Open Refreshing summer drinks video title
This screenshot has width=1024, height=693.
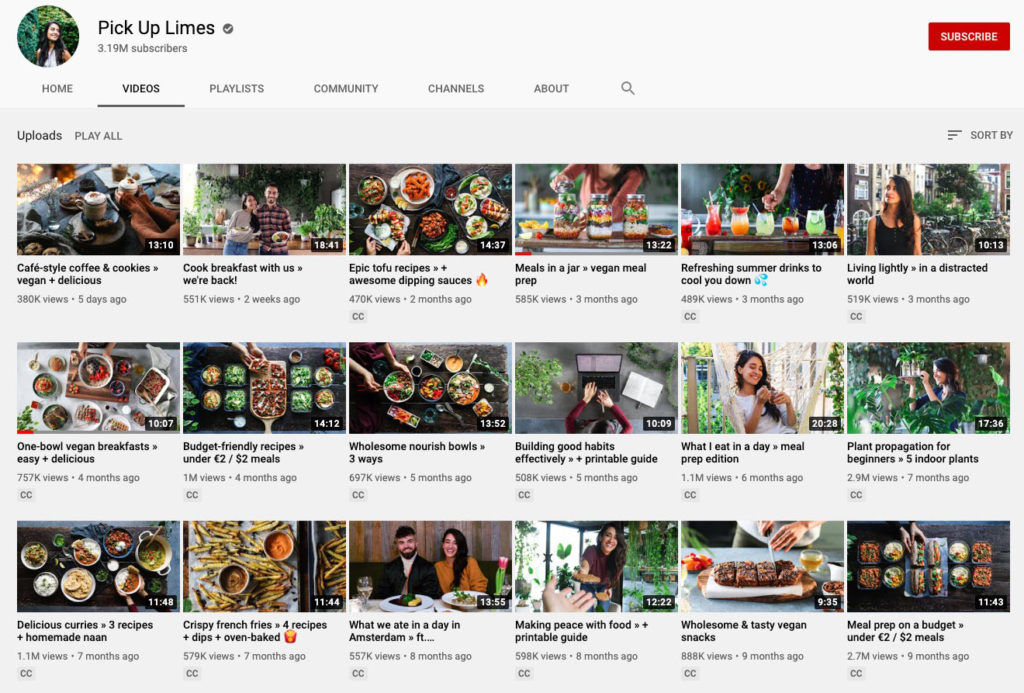751,274
